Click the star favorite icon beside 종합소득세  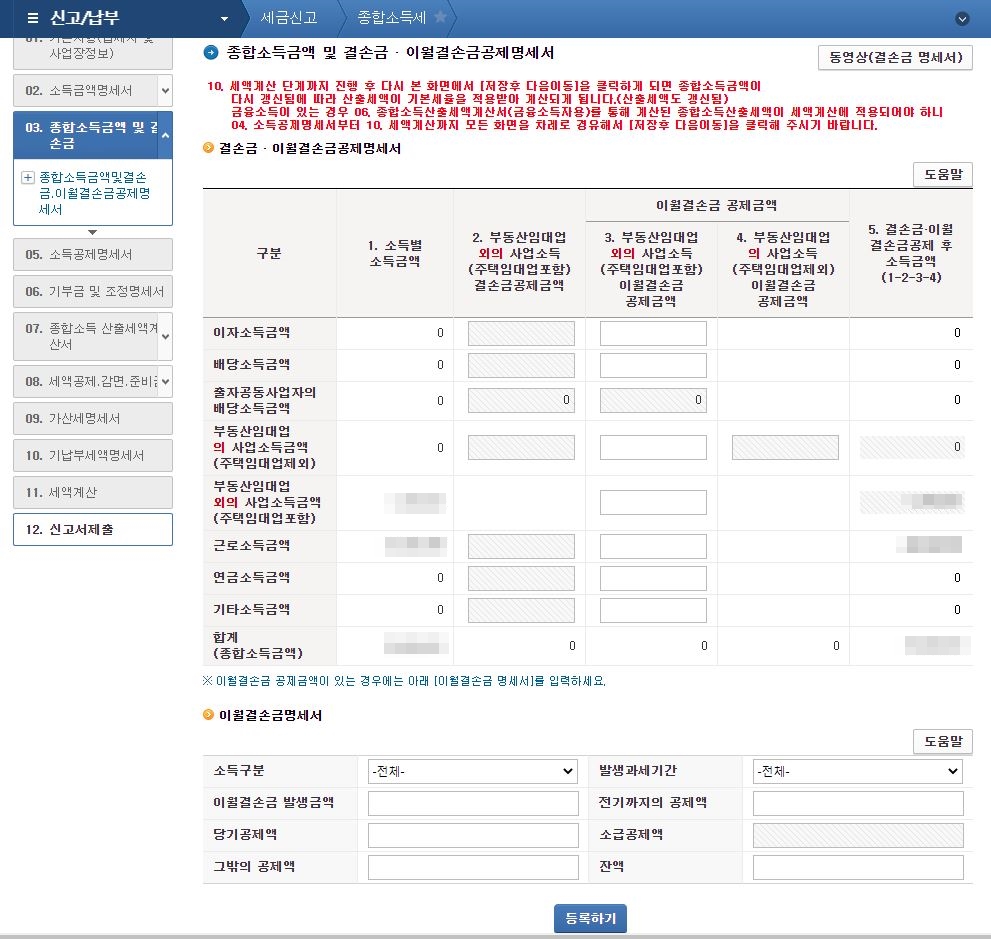point(441,17)
